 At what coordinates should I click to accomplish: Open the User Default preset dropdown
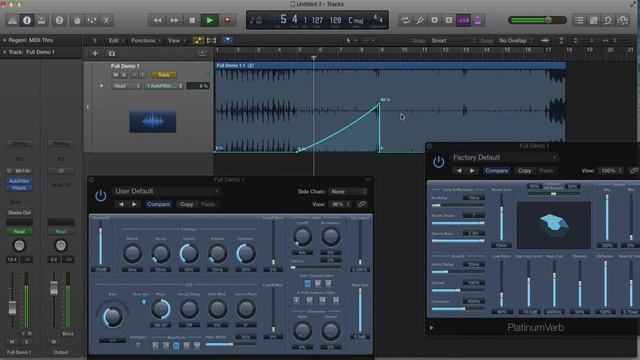166,191
